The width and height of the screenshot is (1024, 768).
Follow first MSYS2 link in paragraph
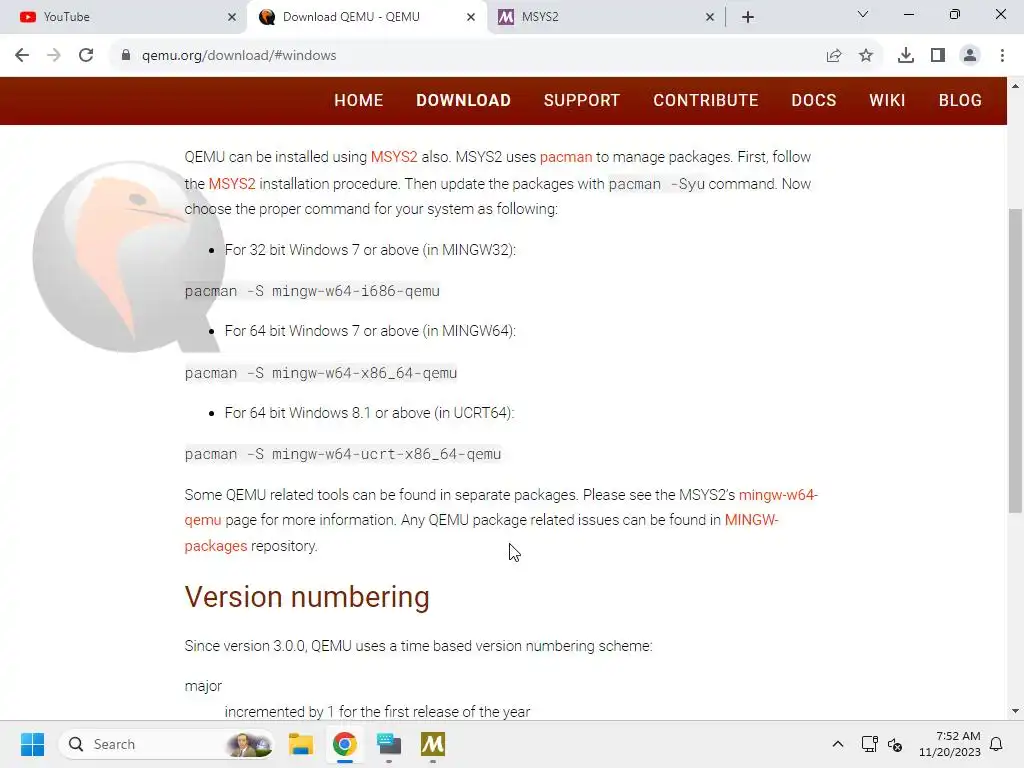pos(394,157)
